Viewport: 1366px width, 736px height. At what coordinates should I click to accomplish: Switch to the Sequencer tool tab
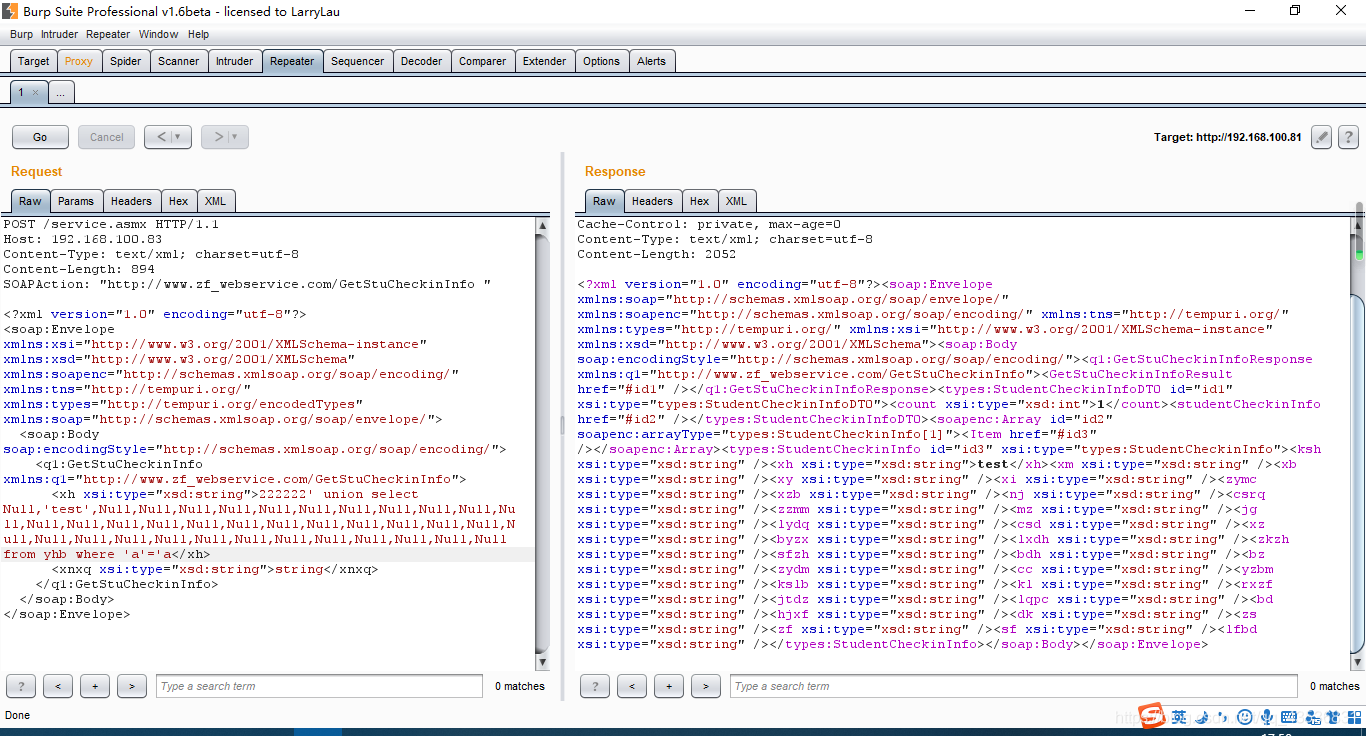[x=357, y=61]
